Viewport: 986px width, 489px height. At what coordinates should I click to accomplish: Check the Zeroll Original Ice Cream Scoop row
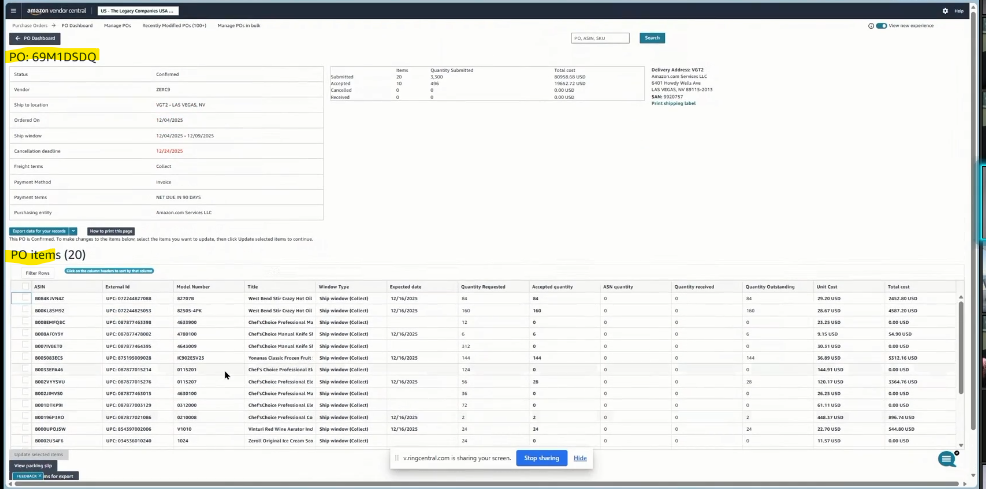click(26, 441)
